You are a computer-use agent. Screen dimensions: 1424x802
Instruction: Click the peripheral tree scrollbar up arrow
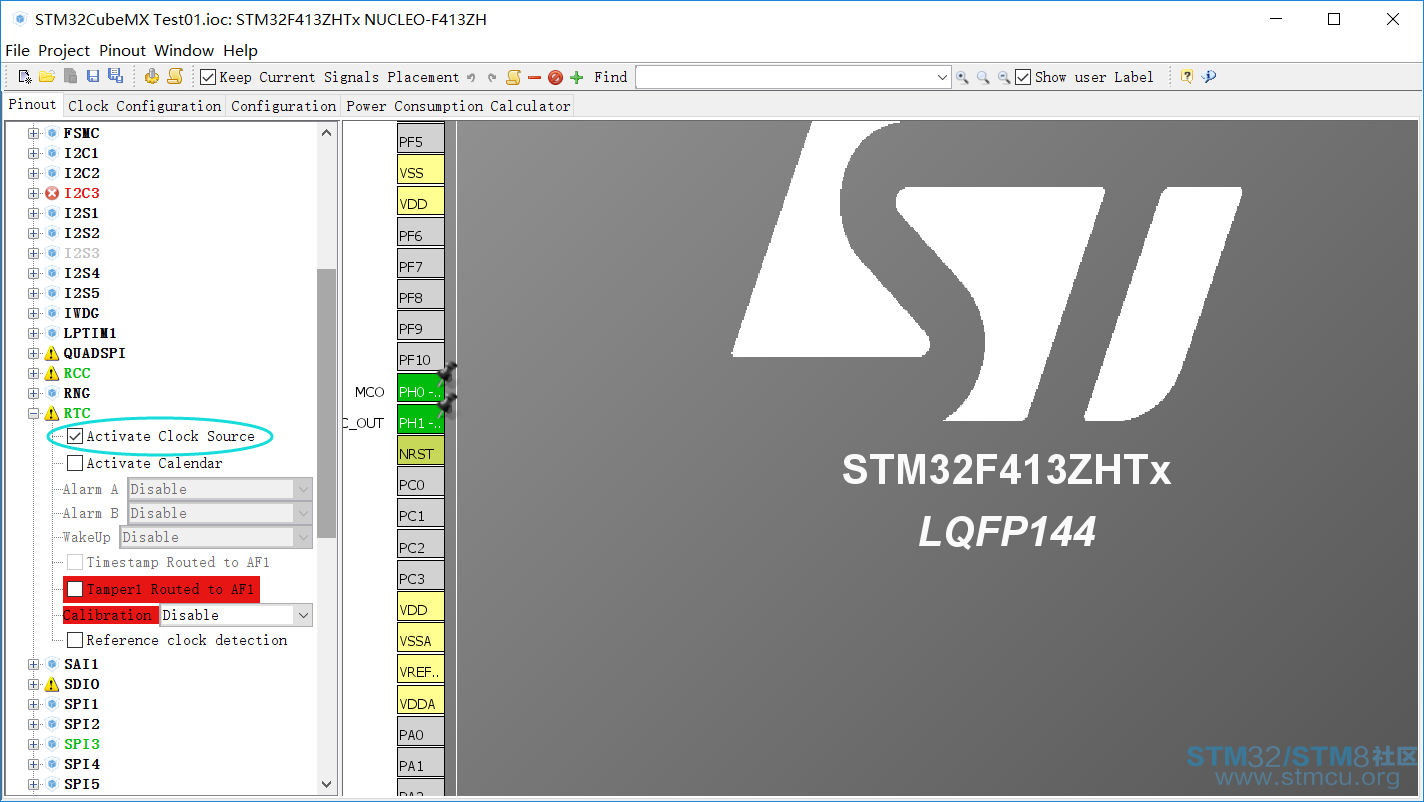pos(326,132)
